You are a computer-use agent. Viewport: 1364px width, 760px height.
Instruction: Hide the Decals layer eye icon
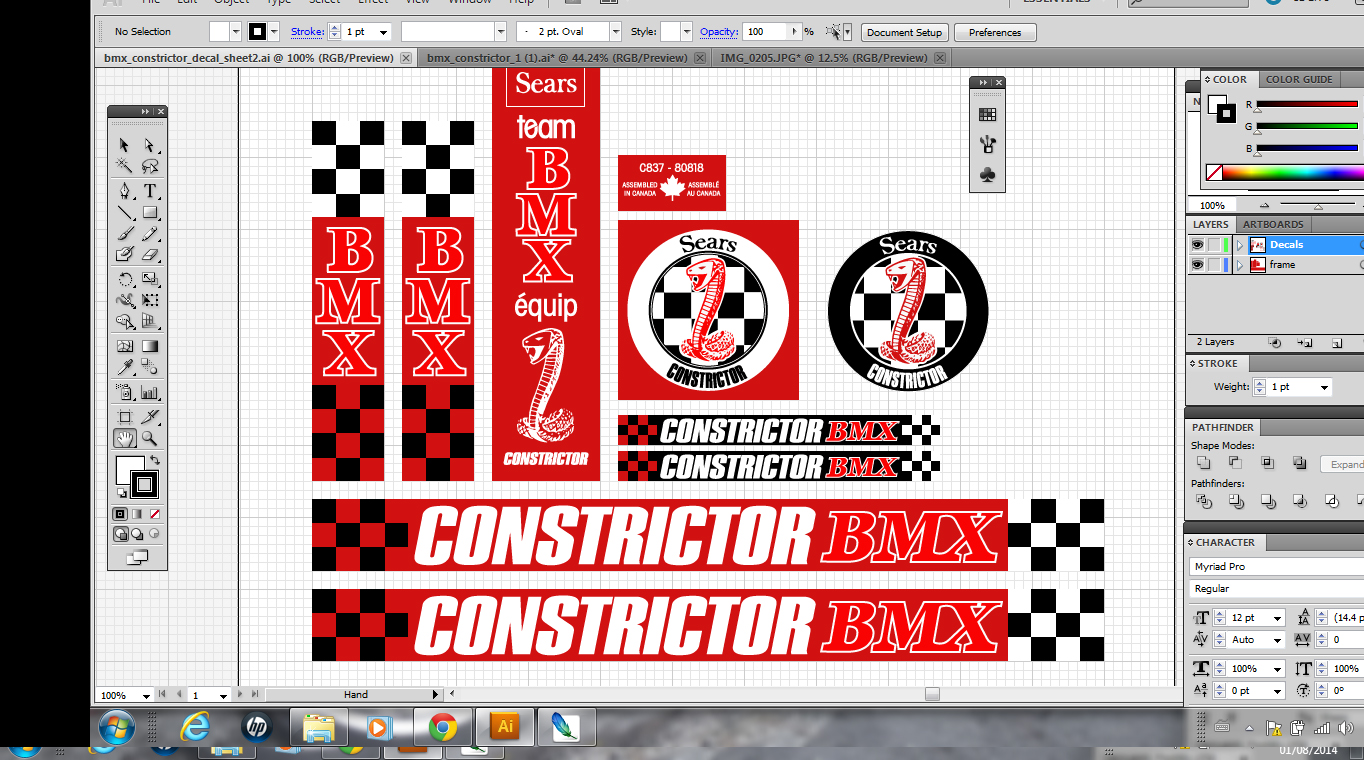click(1197, 245)
